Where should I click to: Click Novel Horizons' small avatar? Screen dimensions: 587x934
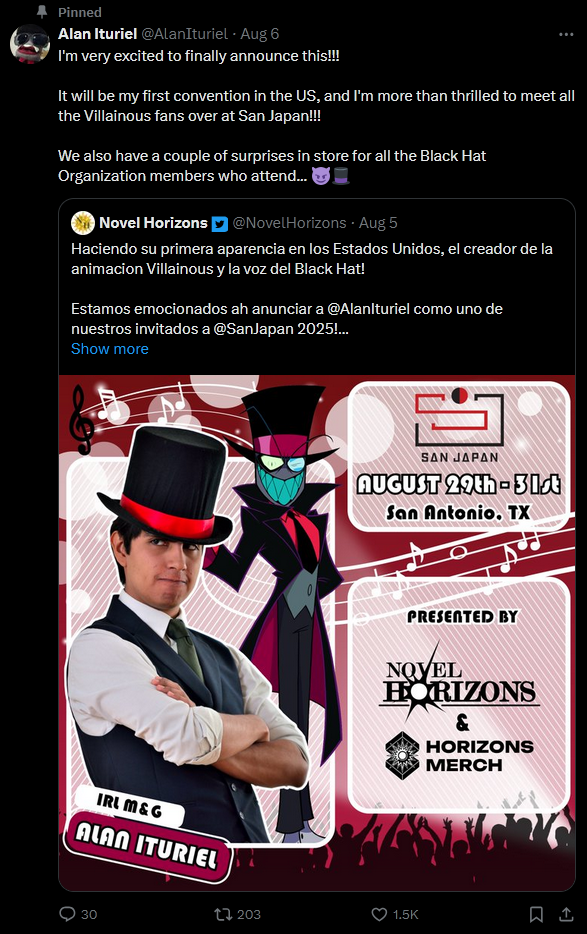coord(83,223)
